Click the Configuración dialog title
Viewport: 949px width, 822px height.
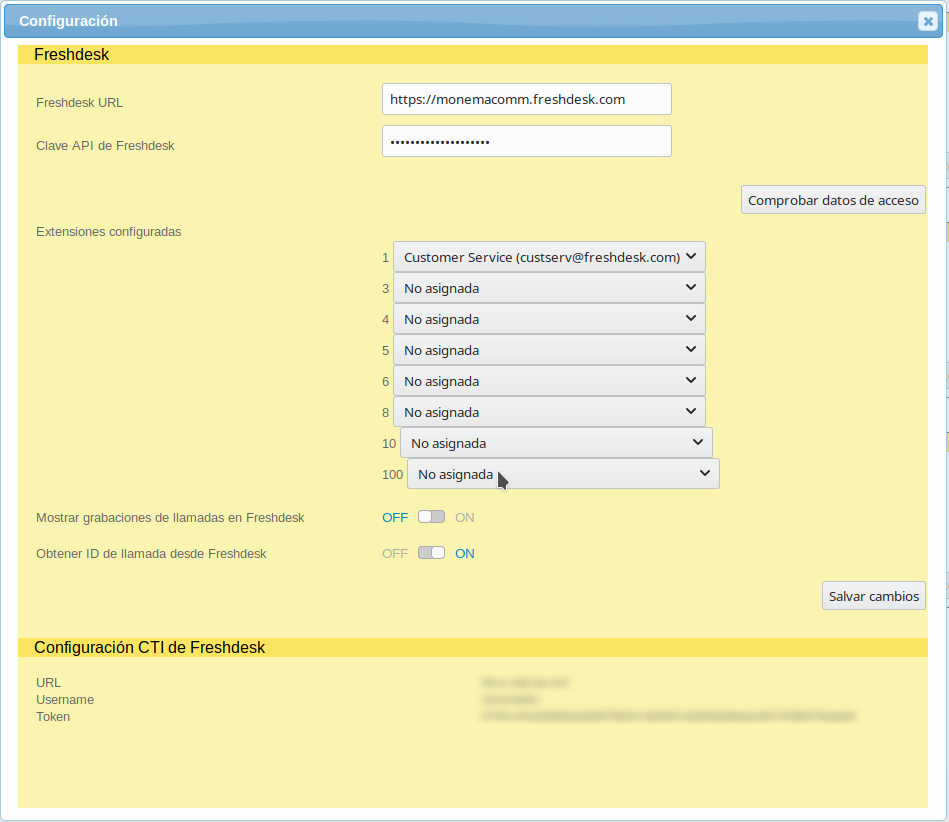(68, 21)
